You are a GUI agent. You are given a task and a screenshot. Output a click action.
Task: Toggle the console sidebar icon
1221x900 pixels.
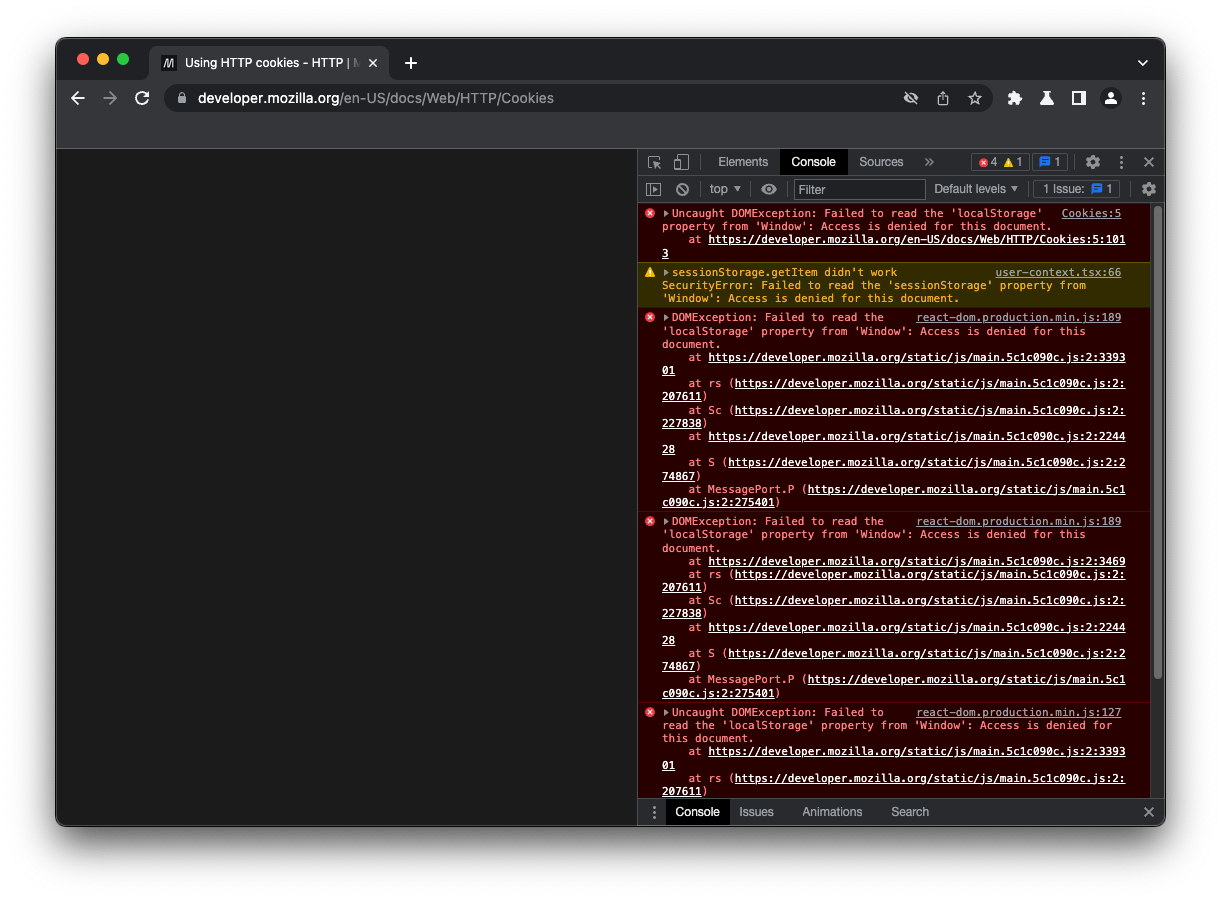tap(654, 189)
